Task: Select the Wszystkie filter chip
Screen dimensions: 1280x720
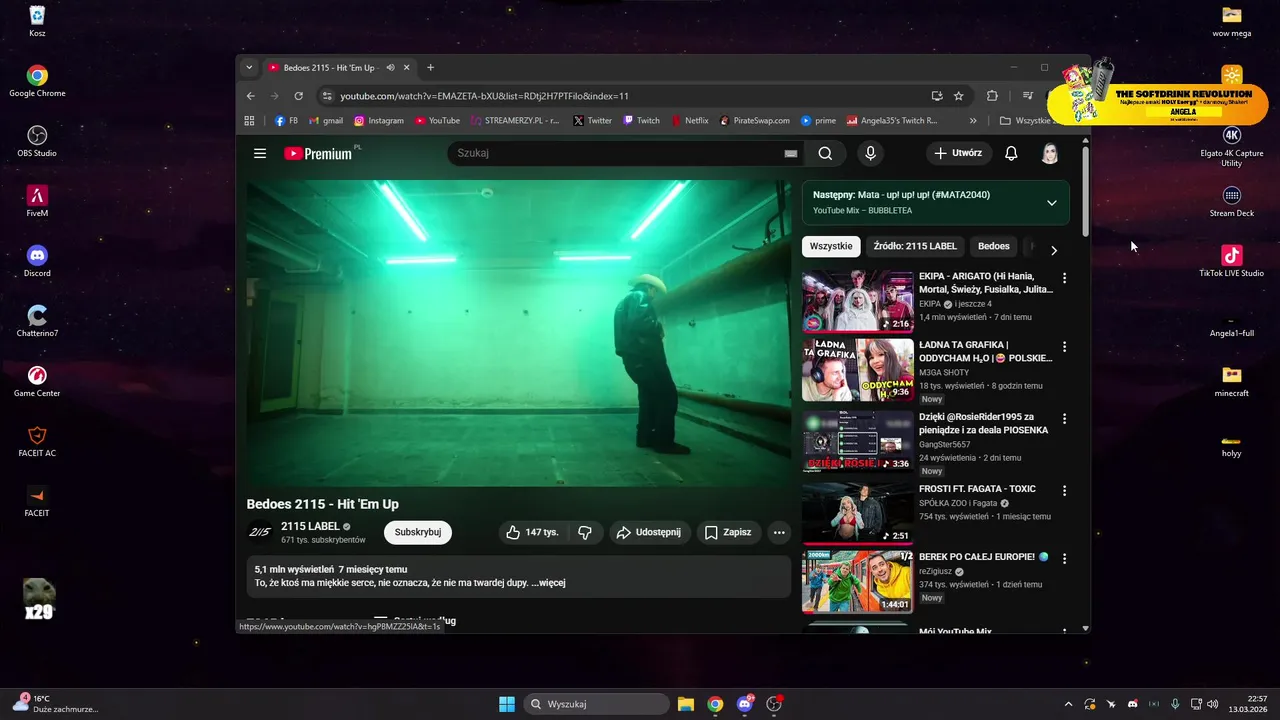Action: click(831, 246)
